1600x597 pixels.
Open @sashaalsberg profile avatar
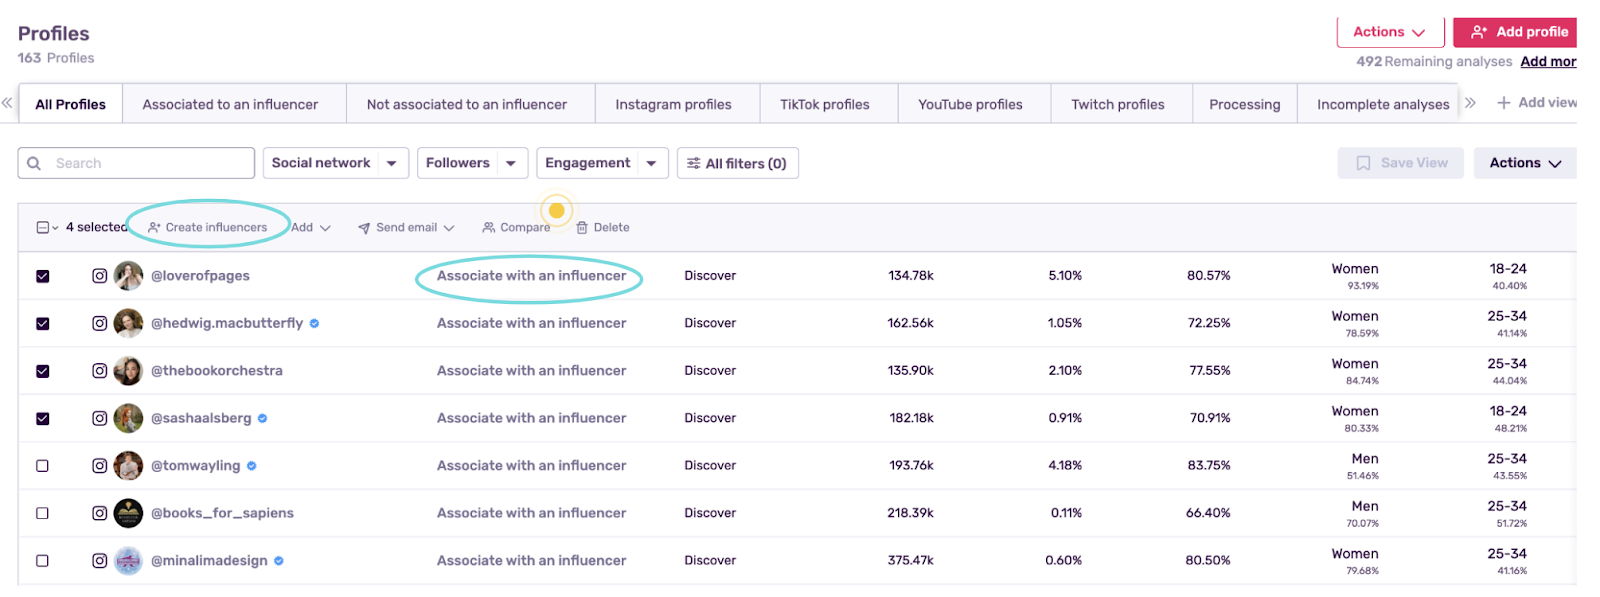128,418
